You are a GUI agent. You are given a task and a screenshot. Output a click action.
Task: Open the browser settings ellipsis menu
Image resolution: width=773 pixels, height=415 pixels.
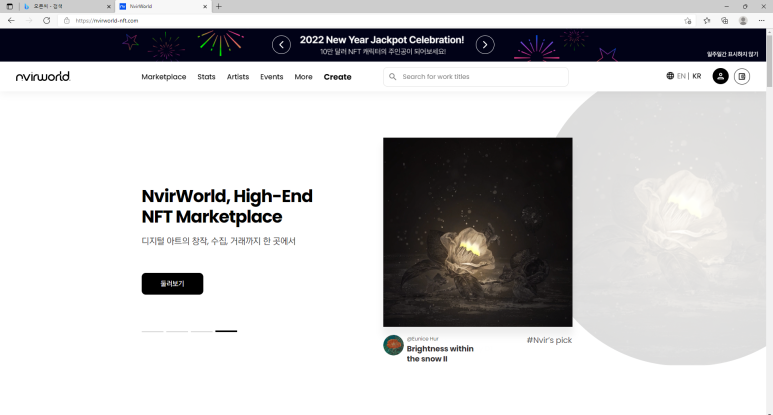coord(762,21)
